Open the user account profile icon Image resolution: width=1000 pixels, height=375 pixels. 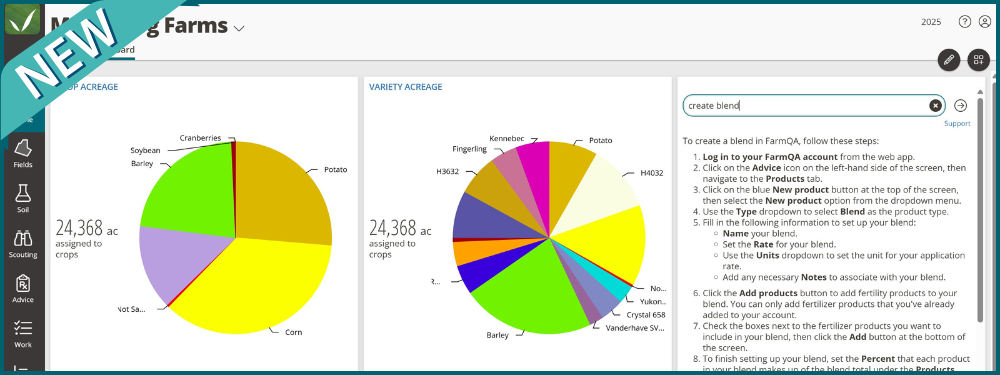tap(985, 22)
